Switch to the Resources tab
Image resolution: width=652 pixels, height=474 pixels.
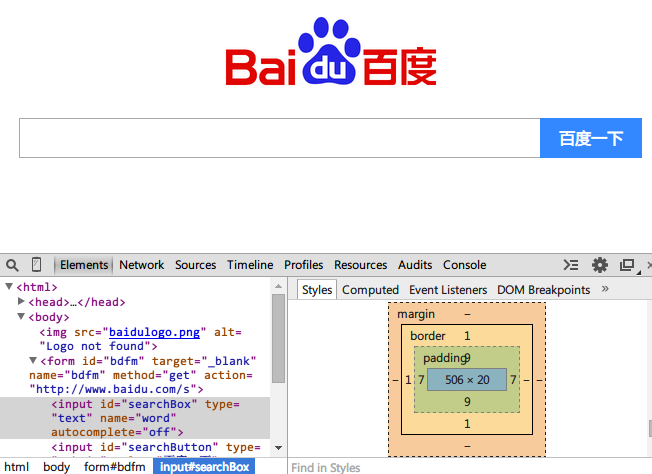coord(361,265)
